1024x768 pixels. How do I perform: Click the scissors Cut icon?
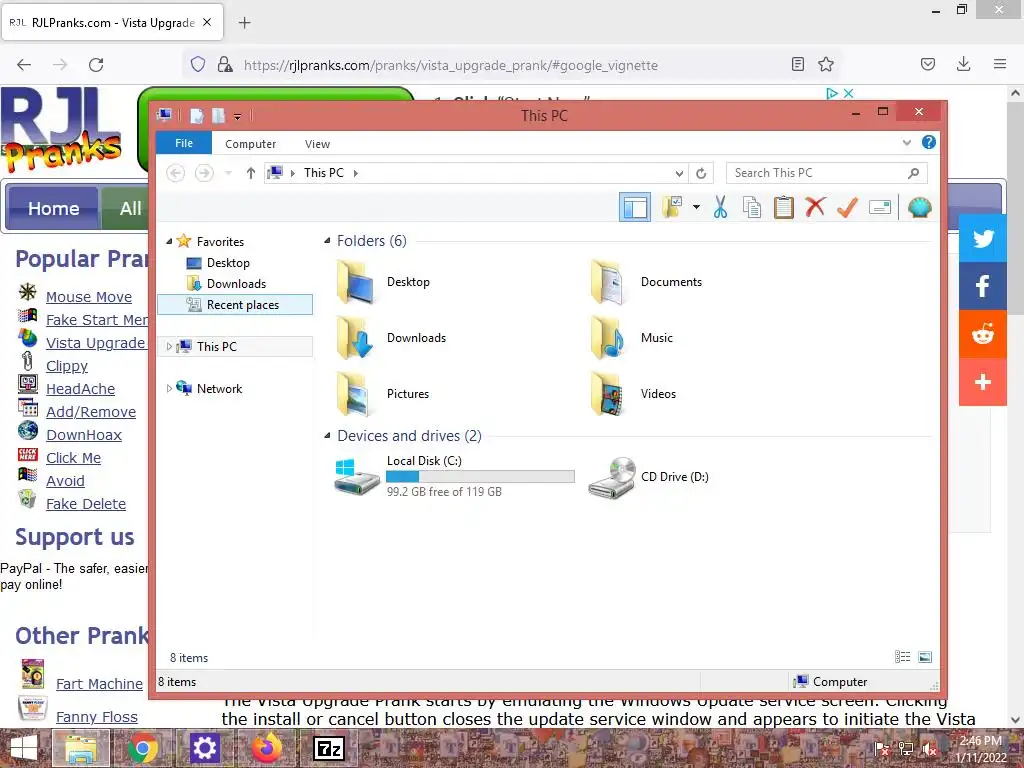tap(720, 208)
